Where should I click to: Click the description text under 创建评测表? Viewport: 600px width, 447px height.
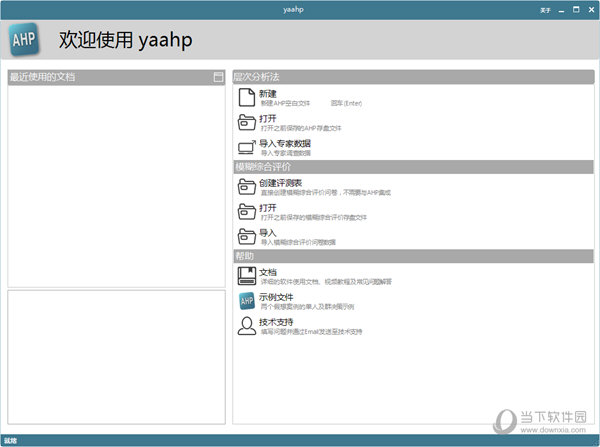click(326, 193)
